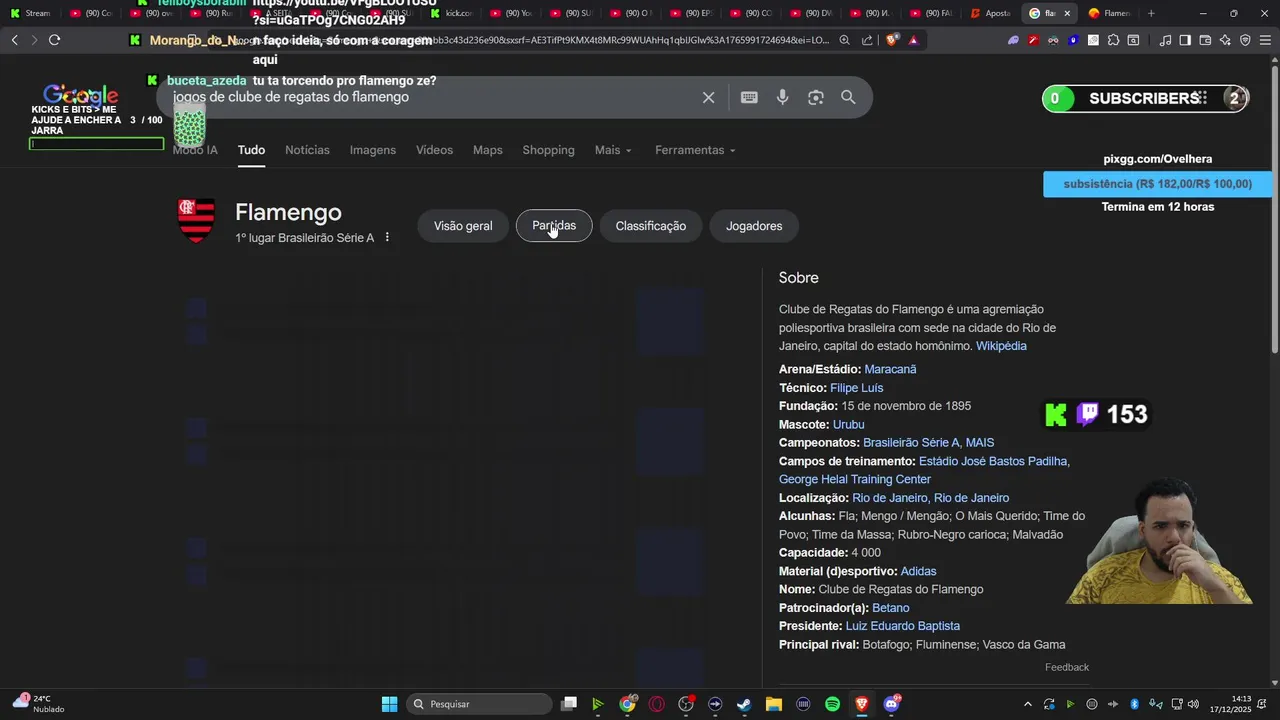Switch to the Tudo results tab
1280x720 pixels.
(x=251, y=150)
